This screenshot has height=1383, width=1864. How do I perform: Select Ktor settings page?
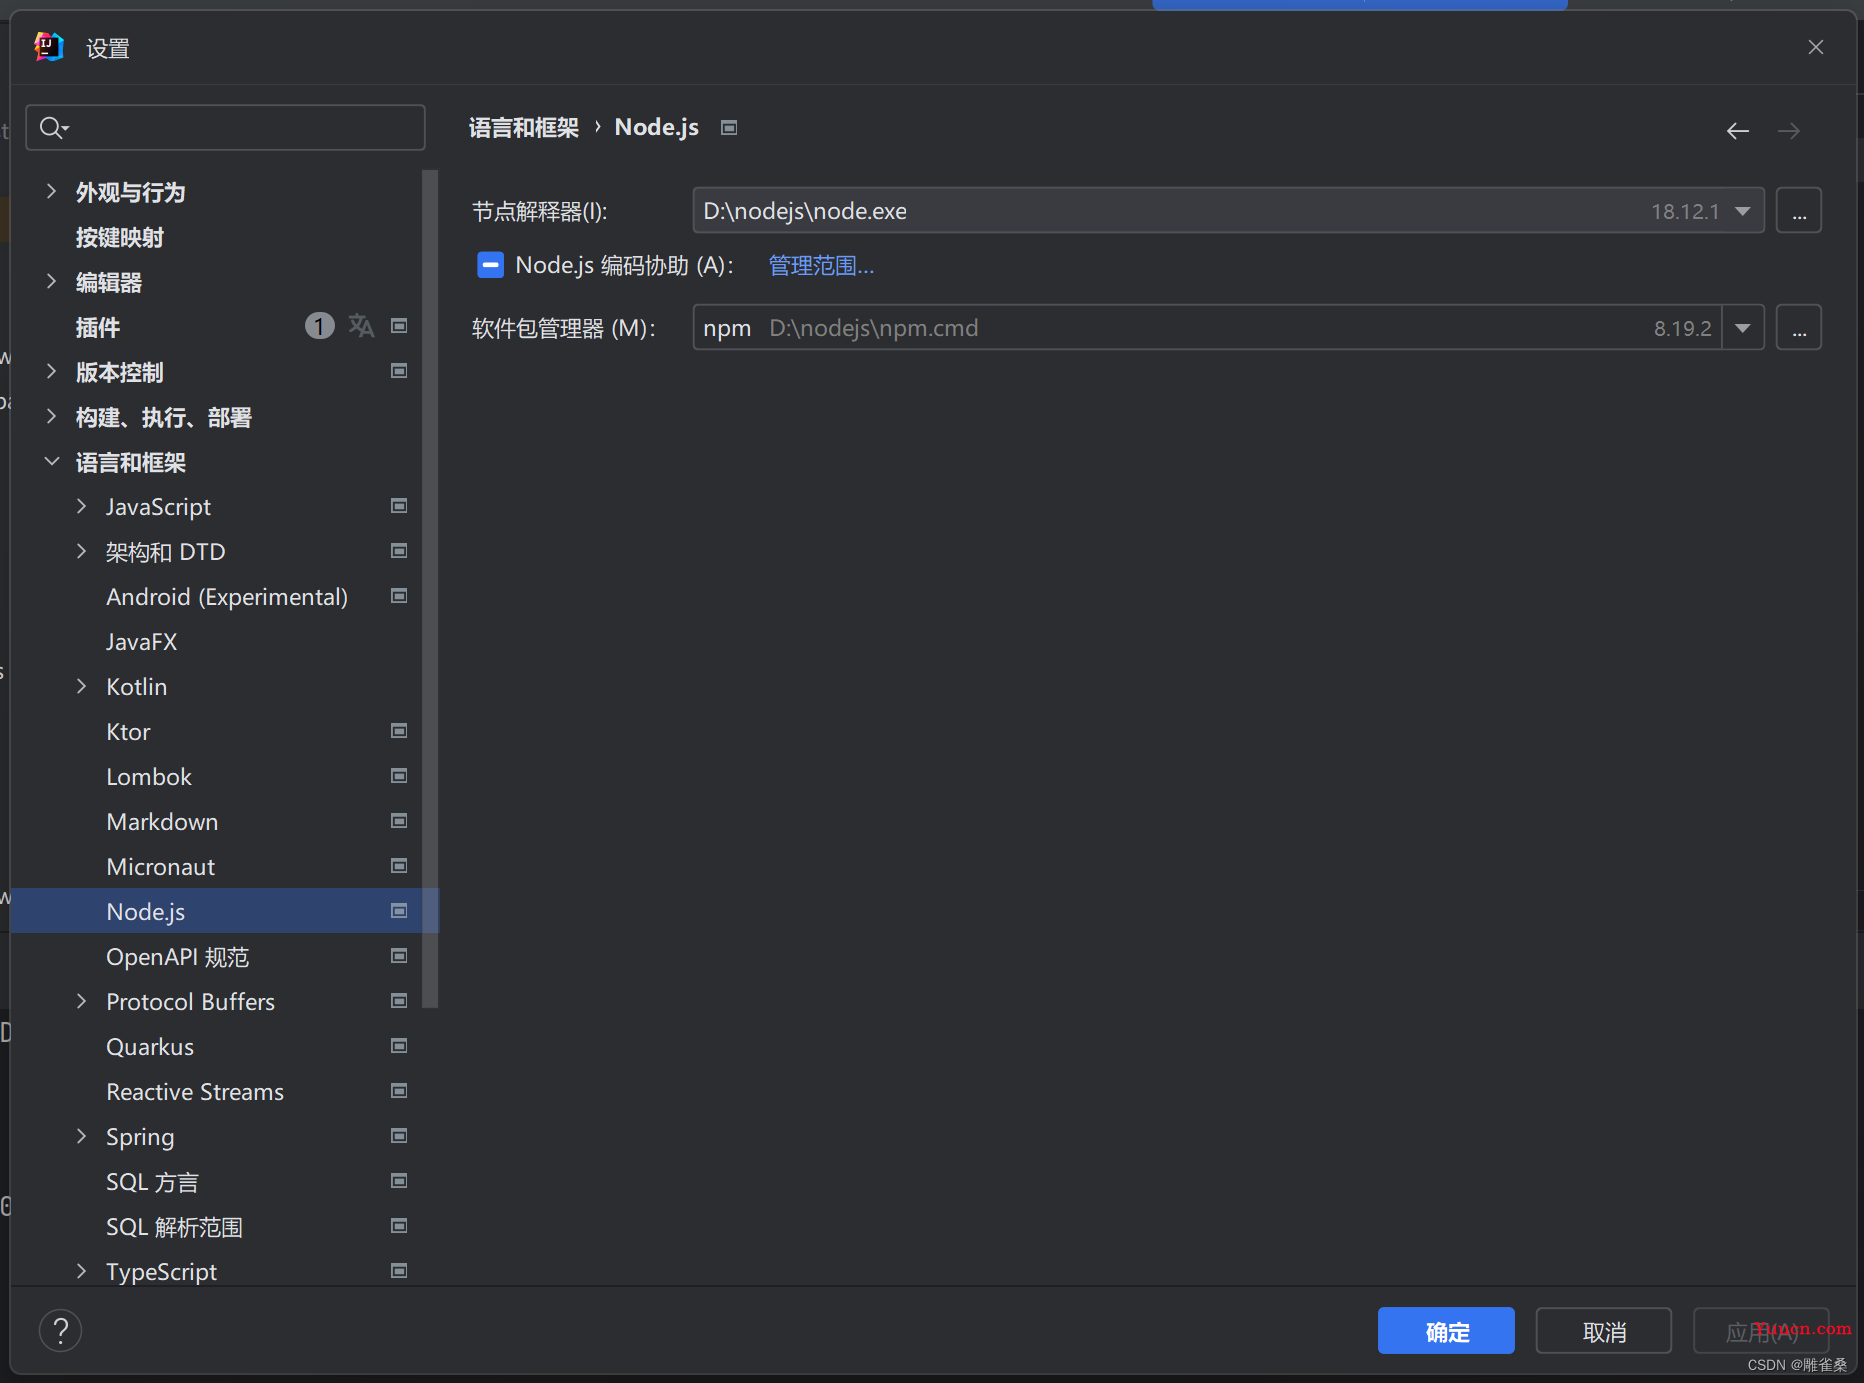tap(128, 732)
